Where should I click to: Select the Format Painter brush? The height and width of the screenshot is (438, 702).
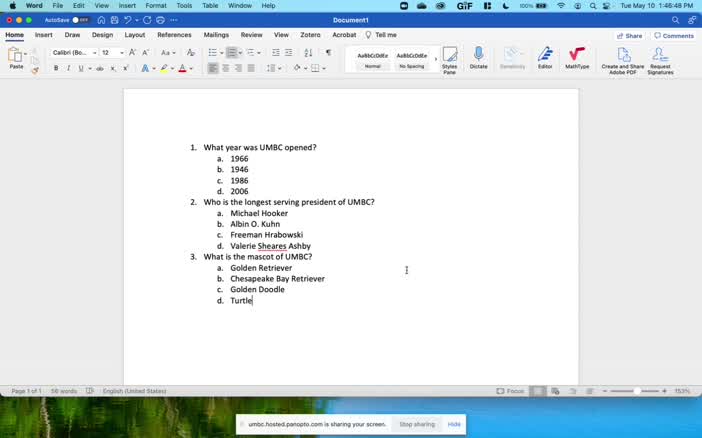click(x=35, y=70)
